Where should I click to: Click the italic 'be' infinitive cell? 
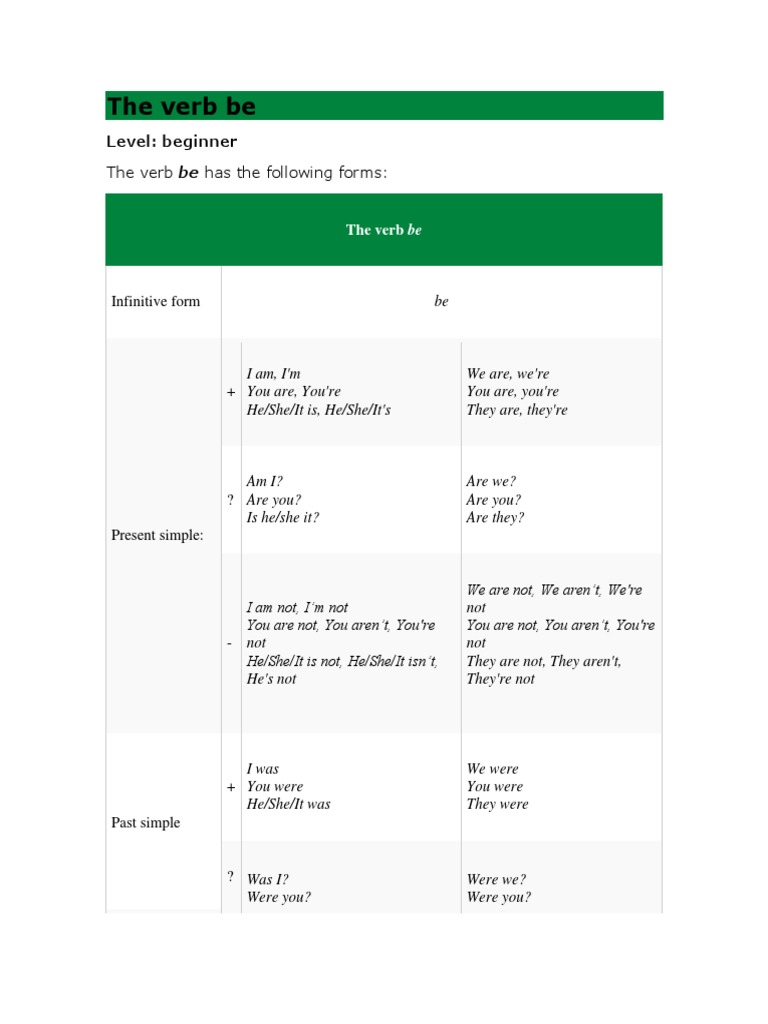tap(441, 301)
